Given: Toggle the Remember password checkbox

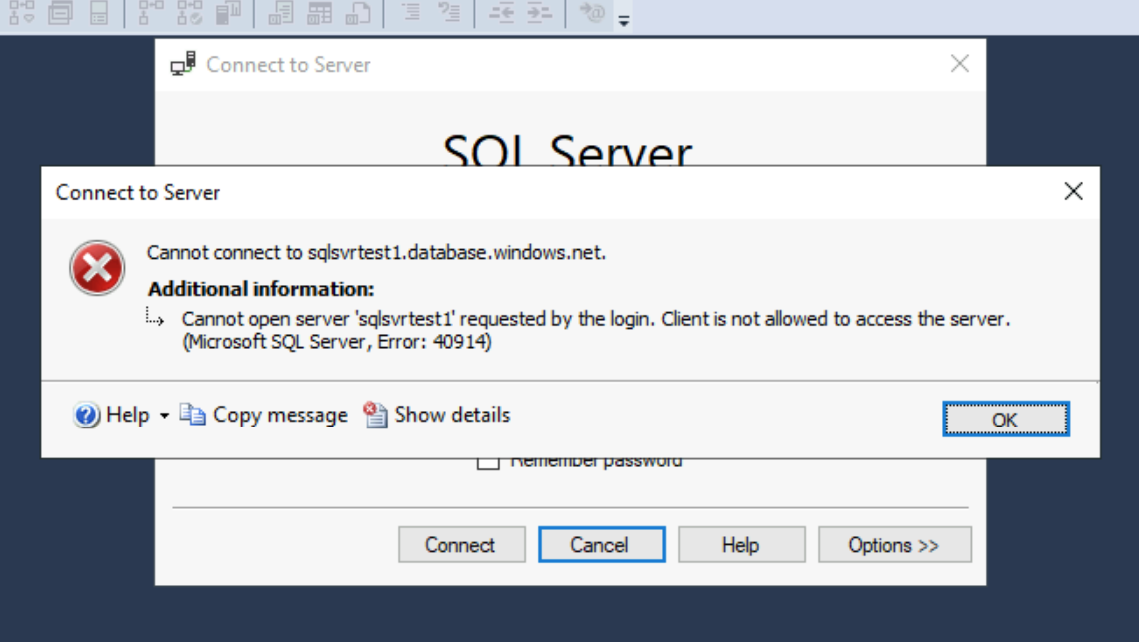Looking at the screenshot, I should click(x=488, y=463).
